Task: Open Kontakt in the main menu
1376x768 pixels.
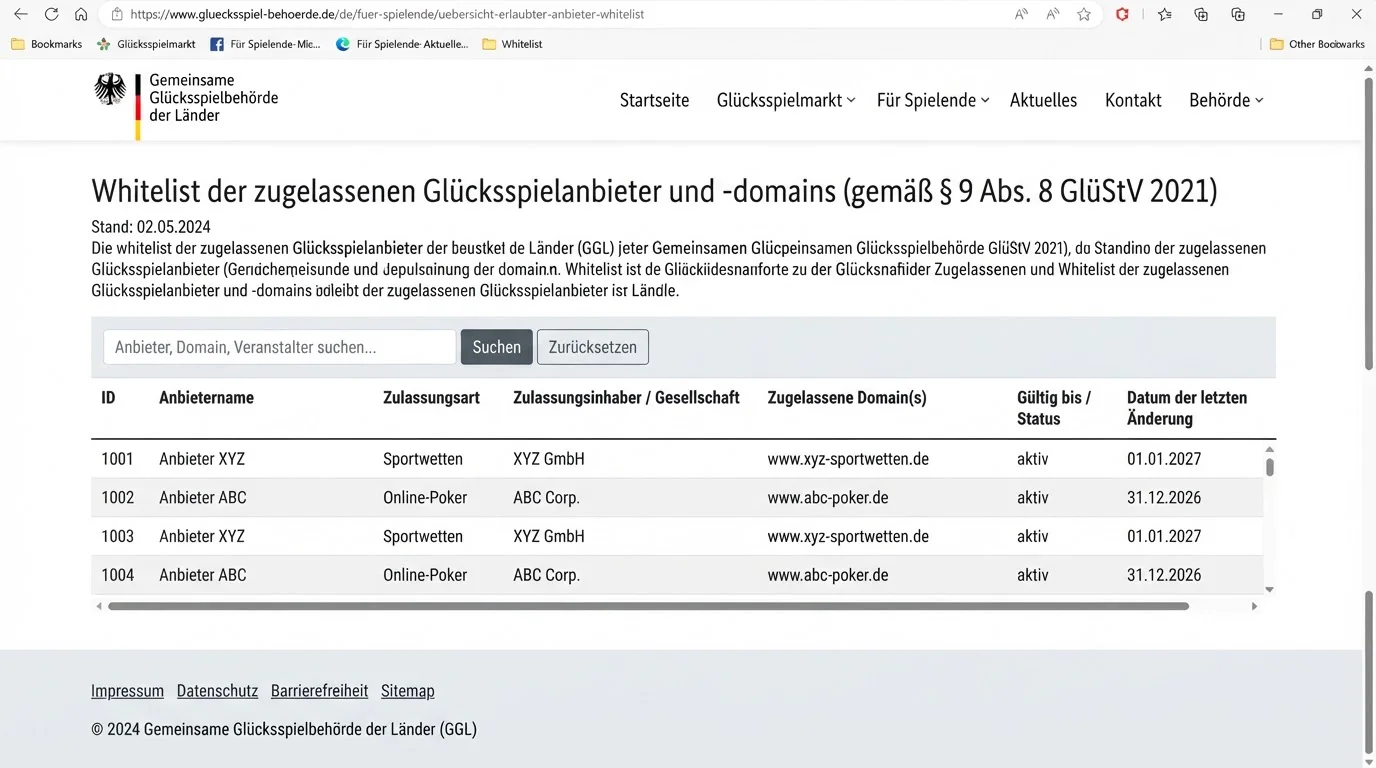Action: pyautogui.click(x=1133, y=100)
